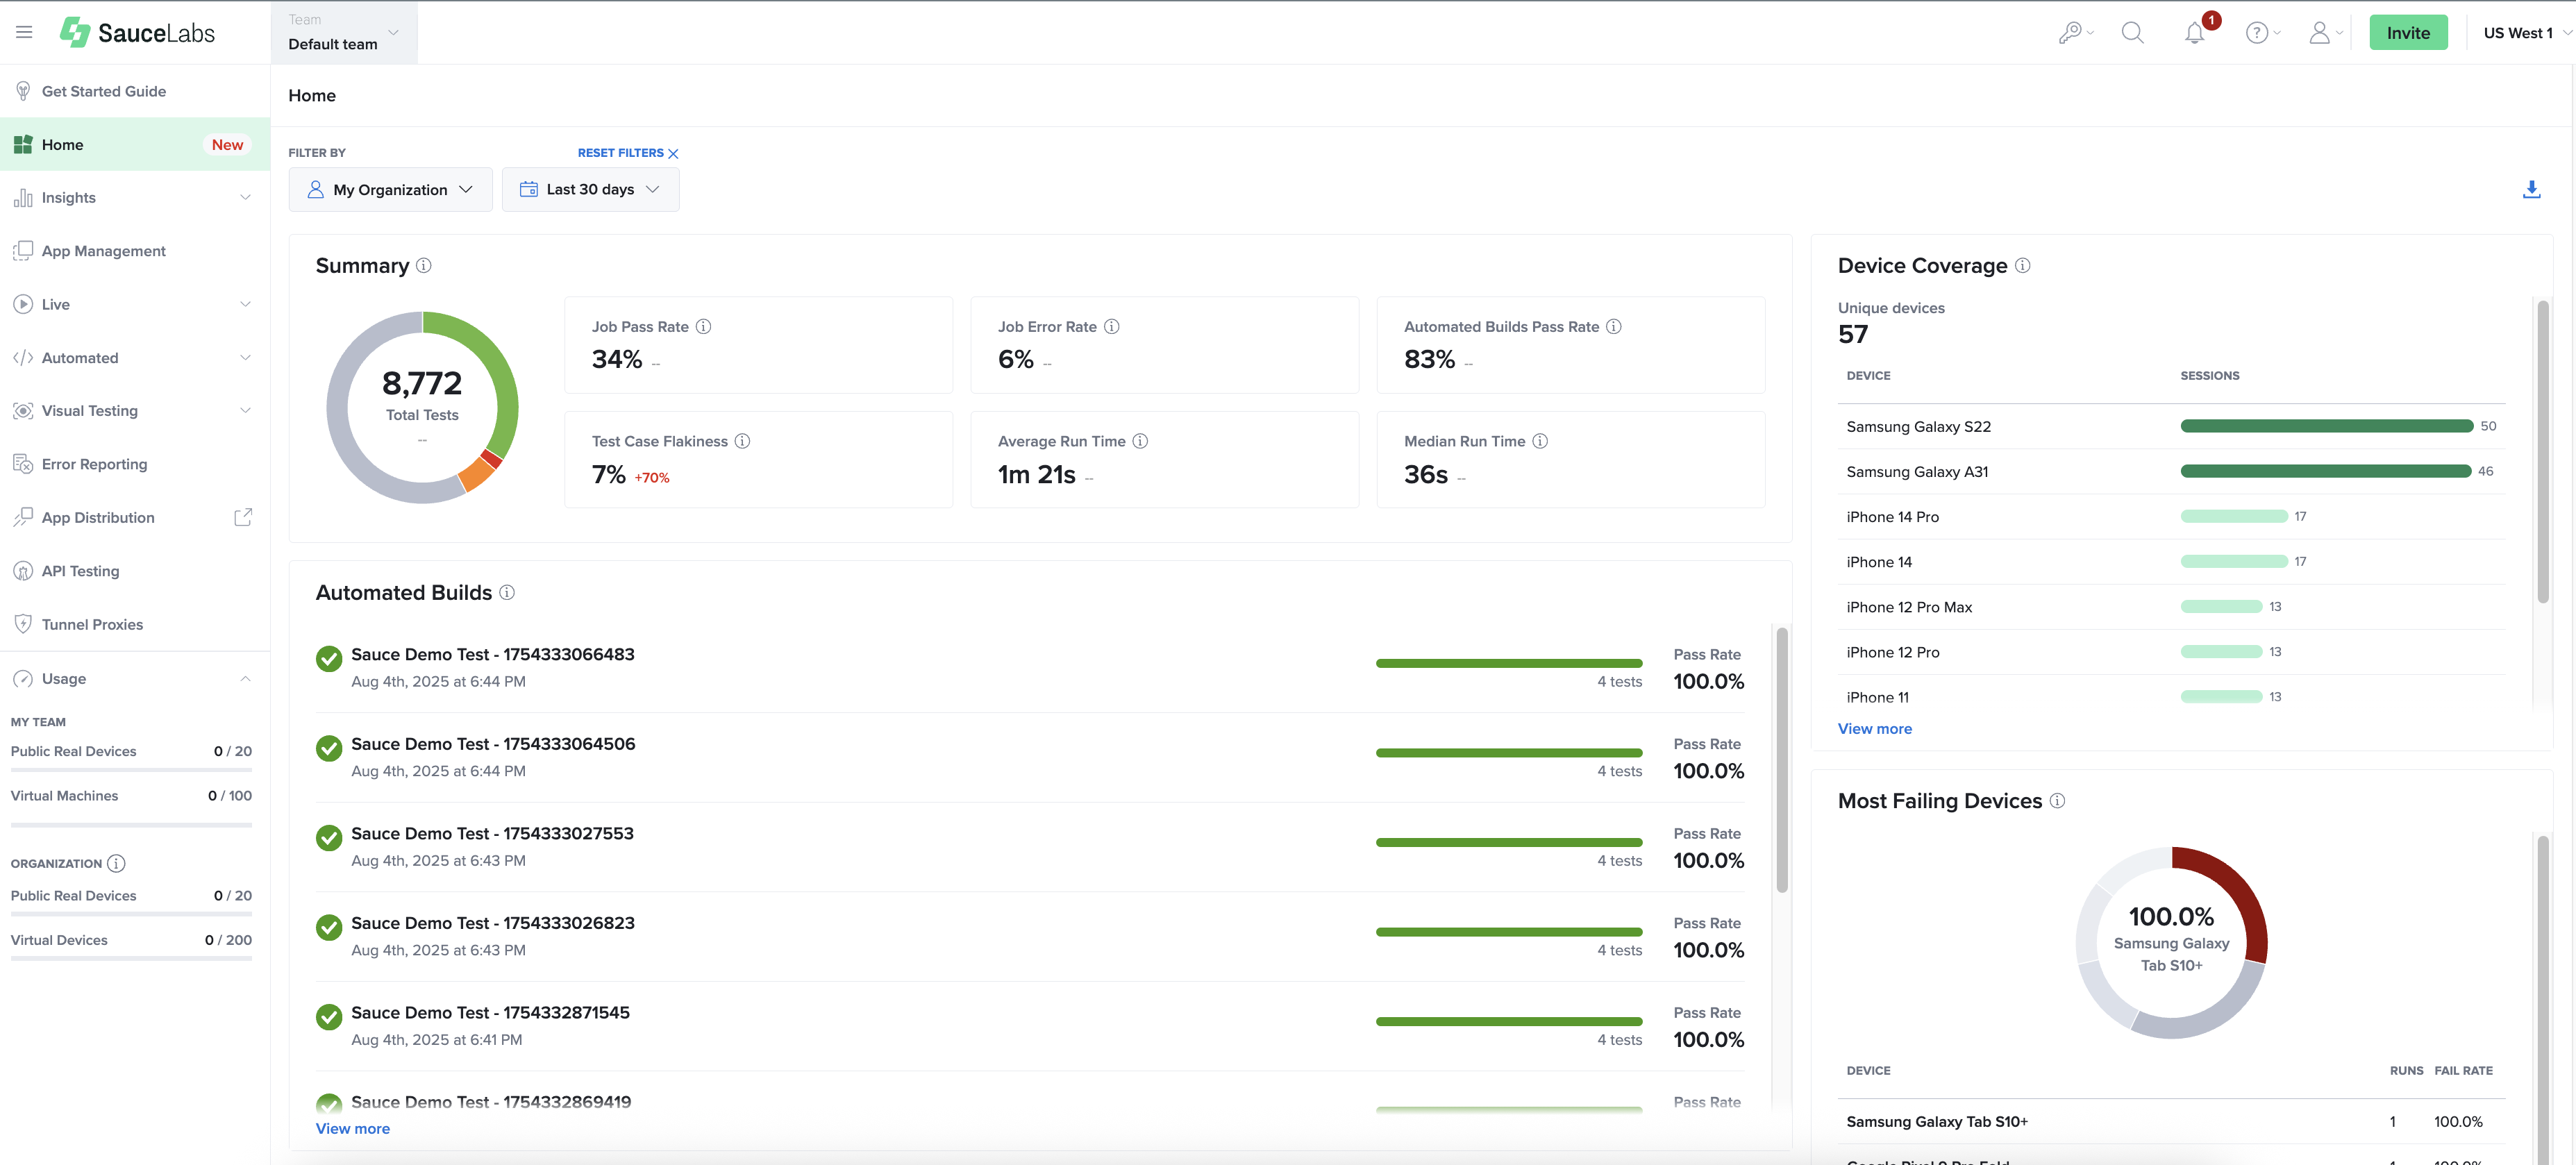Open notifications bell icon

(2194, 33)
